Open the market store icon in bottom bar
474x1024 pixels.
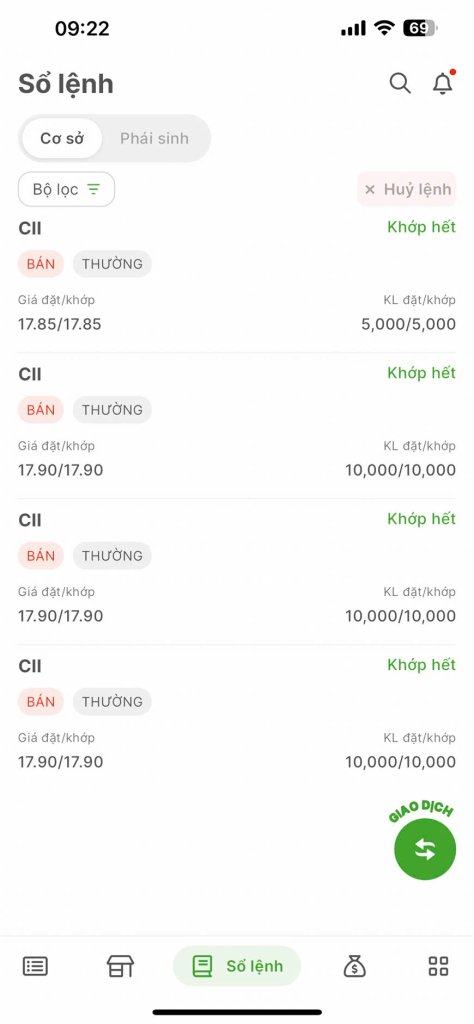(x=120, y=966)
